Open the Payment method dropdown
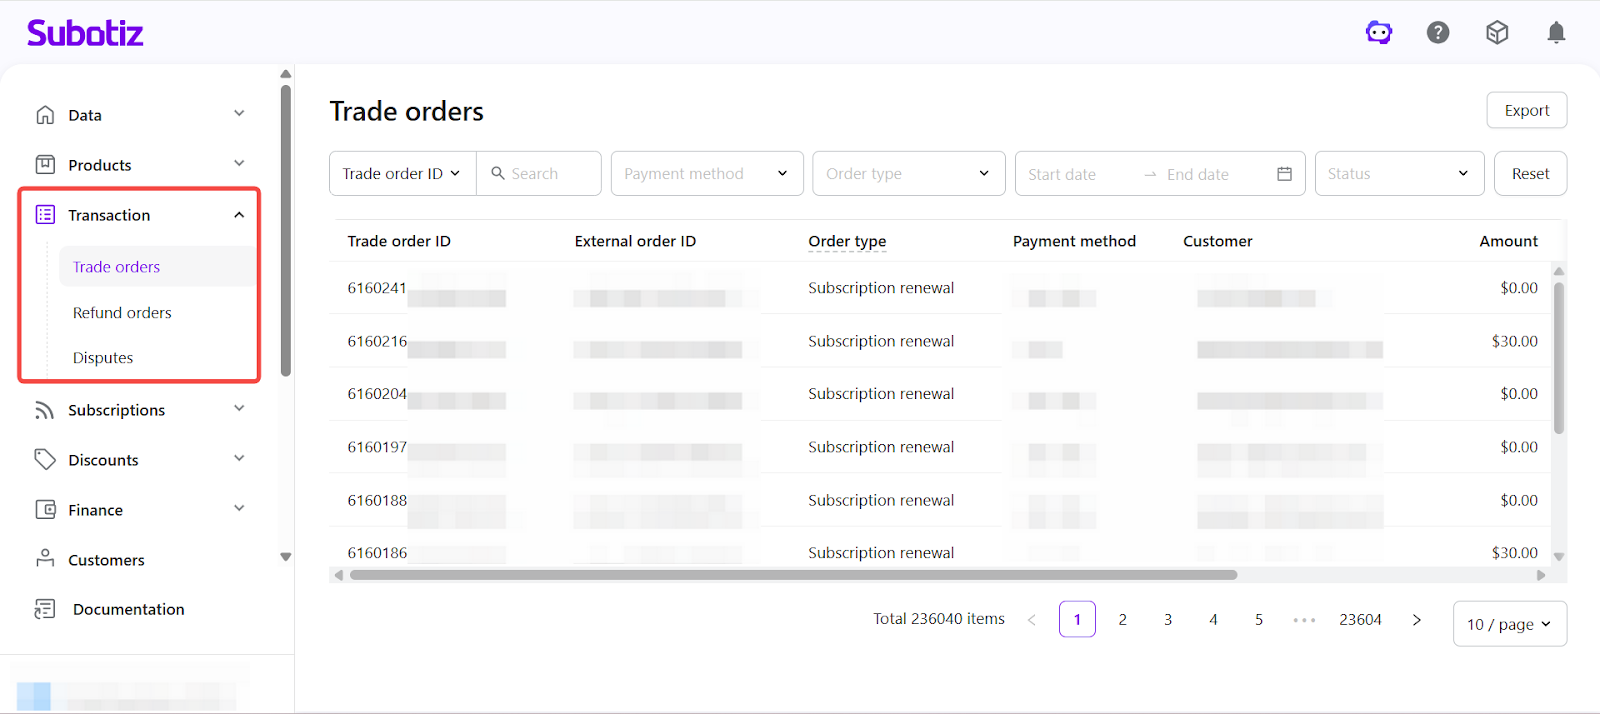Viewport: 1600px width, 714px height. 707,174
